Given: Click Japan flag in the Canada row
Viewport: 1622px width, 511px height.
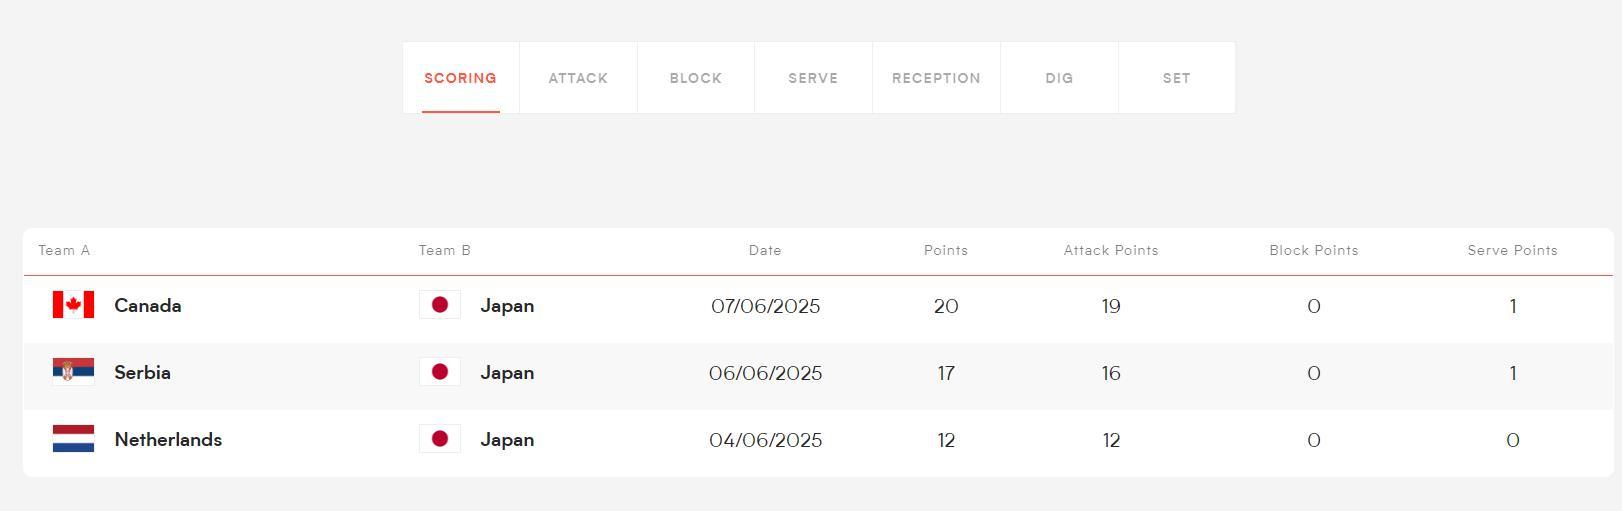Looking at the screenshot, I should point(439,305).
